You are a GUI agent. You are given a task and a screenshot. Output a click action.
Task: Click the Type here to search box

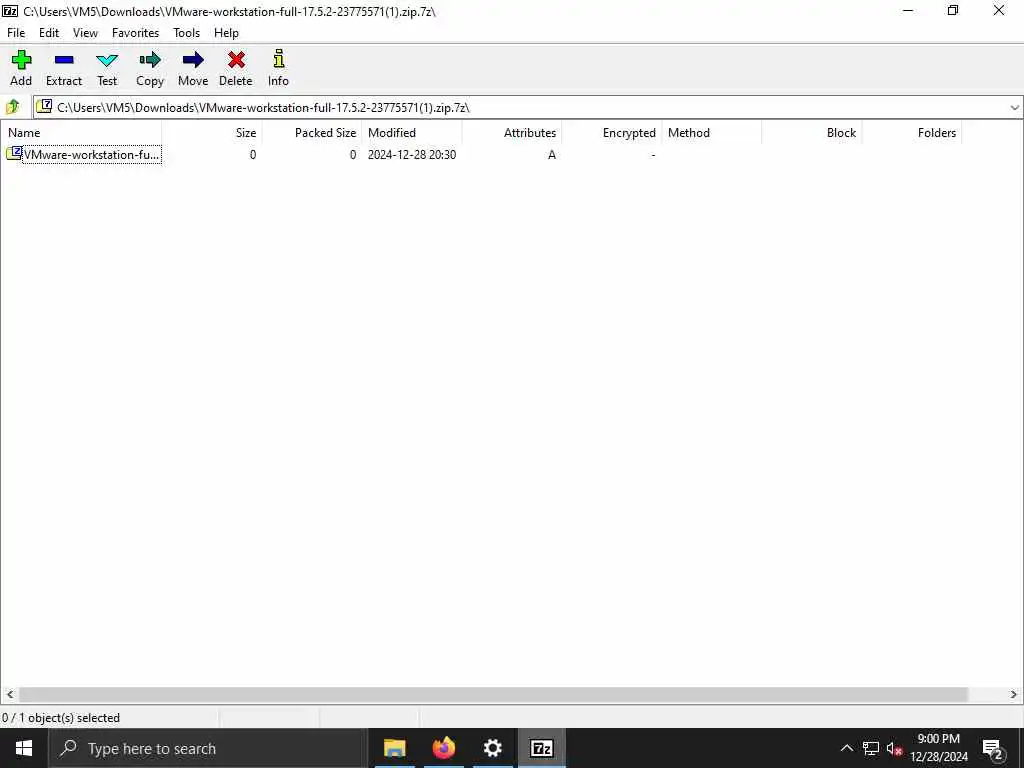pos(208,748)
